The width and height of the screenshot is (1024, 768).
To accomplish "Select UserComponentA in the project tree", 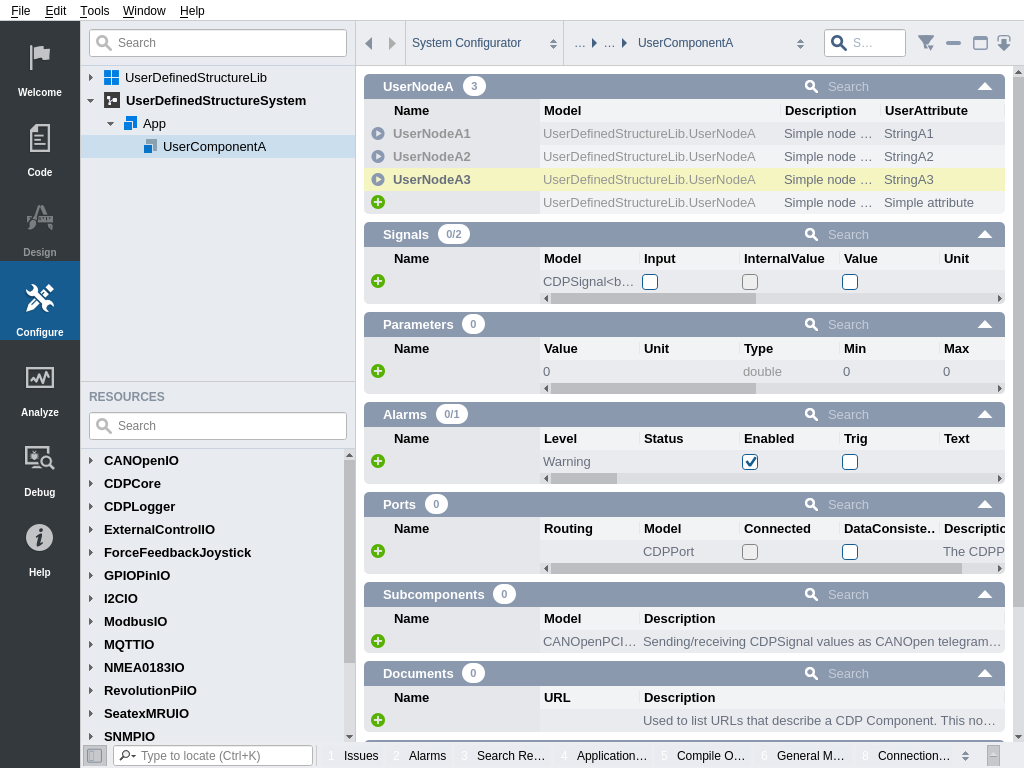I will click(x=214, y=146).
